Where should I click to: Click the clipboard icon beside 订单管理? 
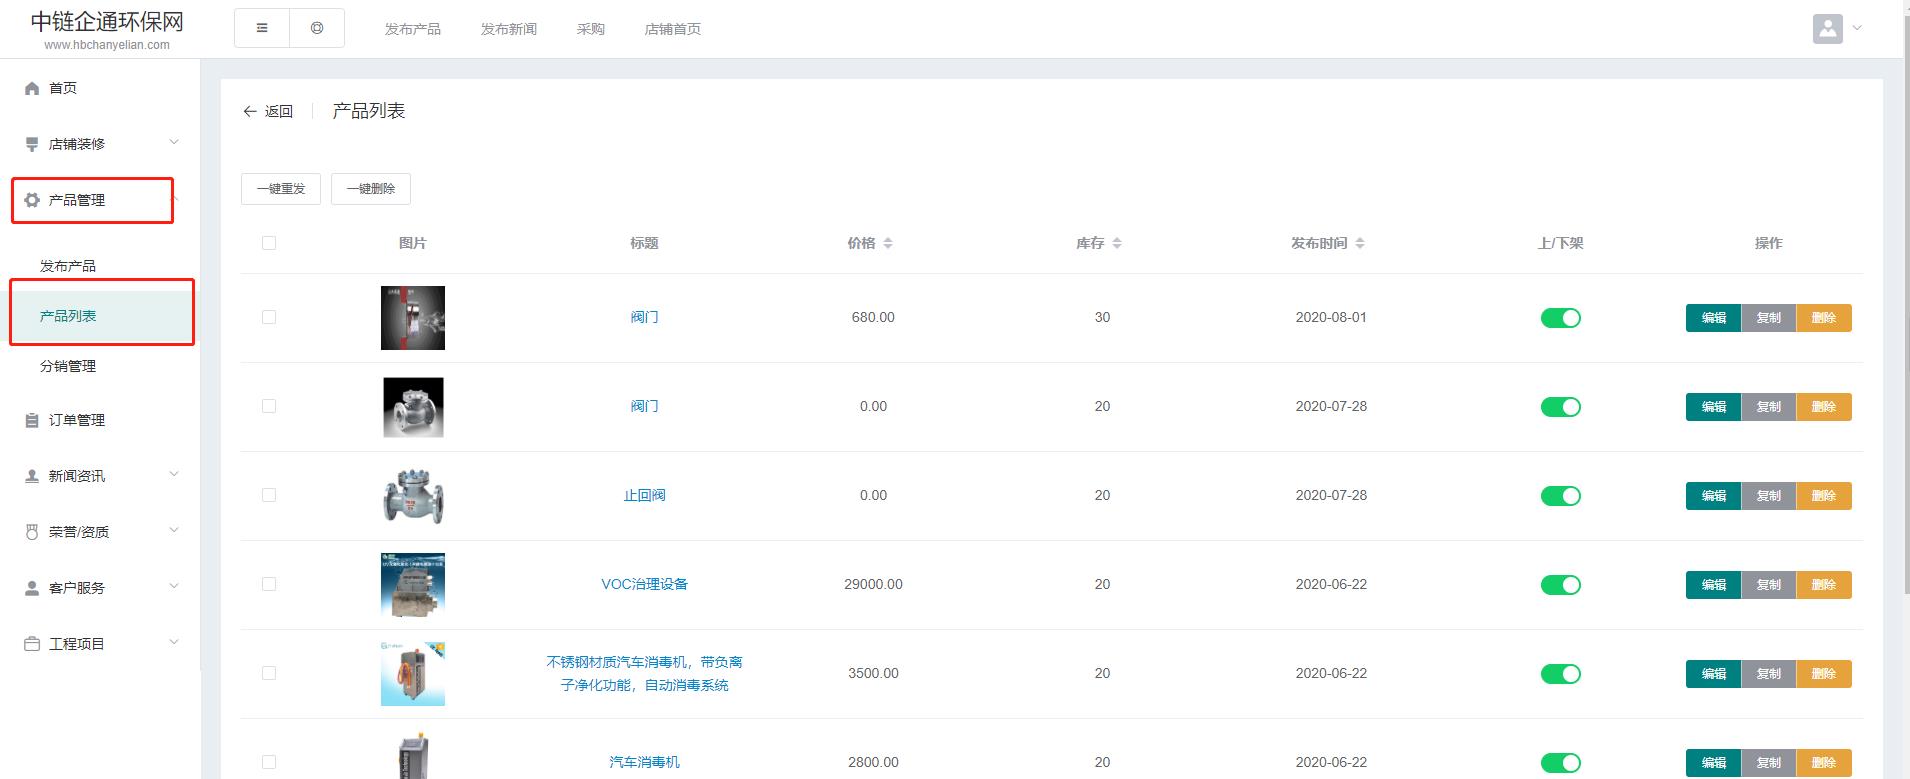32,420
